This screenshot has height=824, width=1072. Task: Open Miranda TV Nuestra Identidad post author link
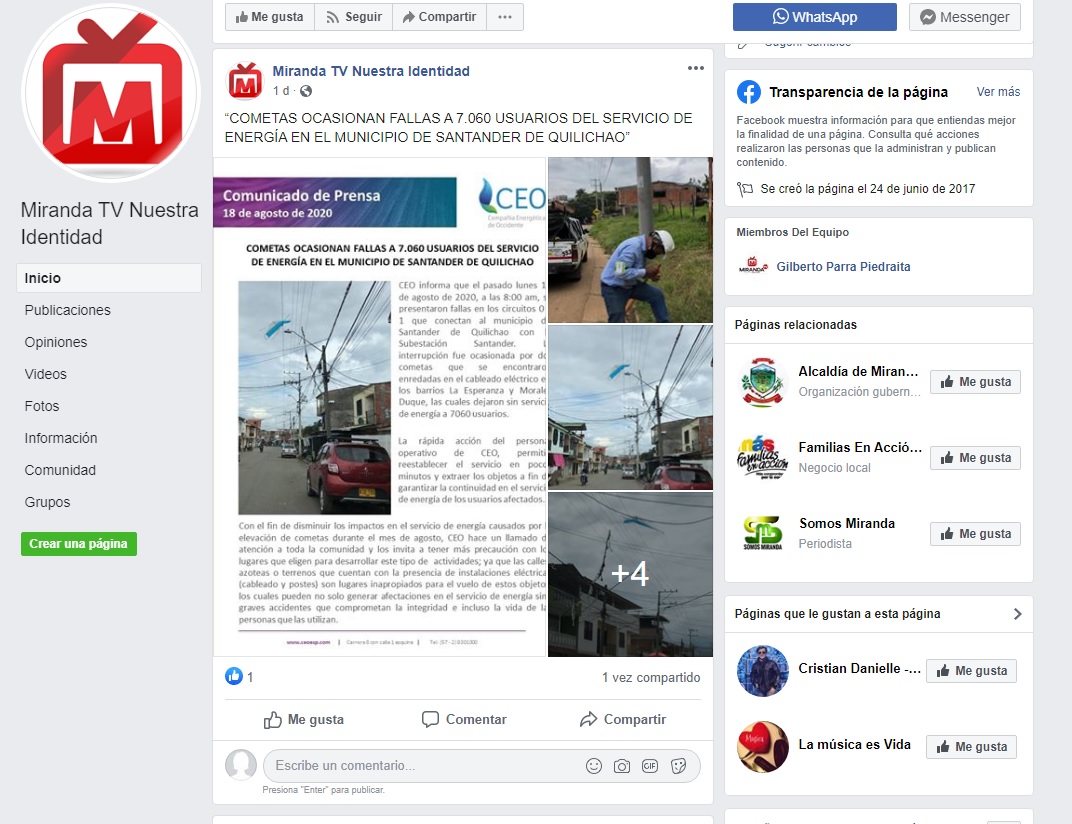371,71
